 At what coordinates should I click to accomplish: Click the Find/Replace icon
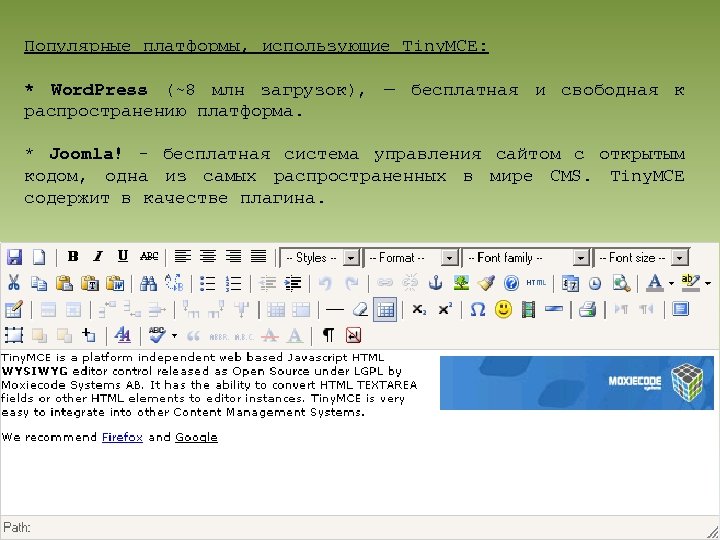[174, 283]
